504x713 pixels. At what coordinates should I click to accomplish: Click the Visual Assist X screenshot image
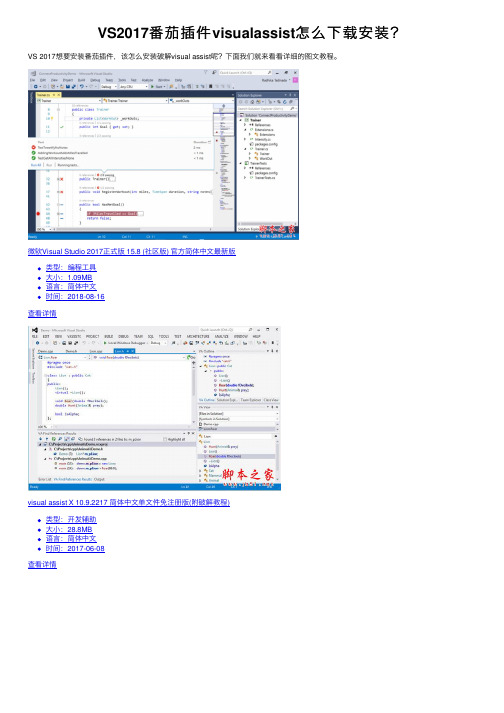[154, 408]
